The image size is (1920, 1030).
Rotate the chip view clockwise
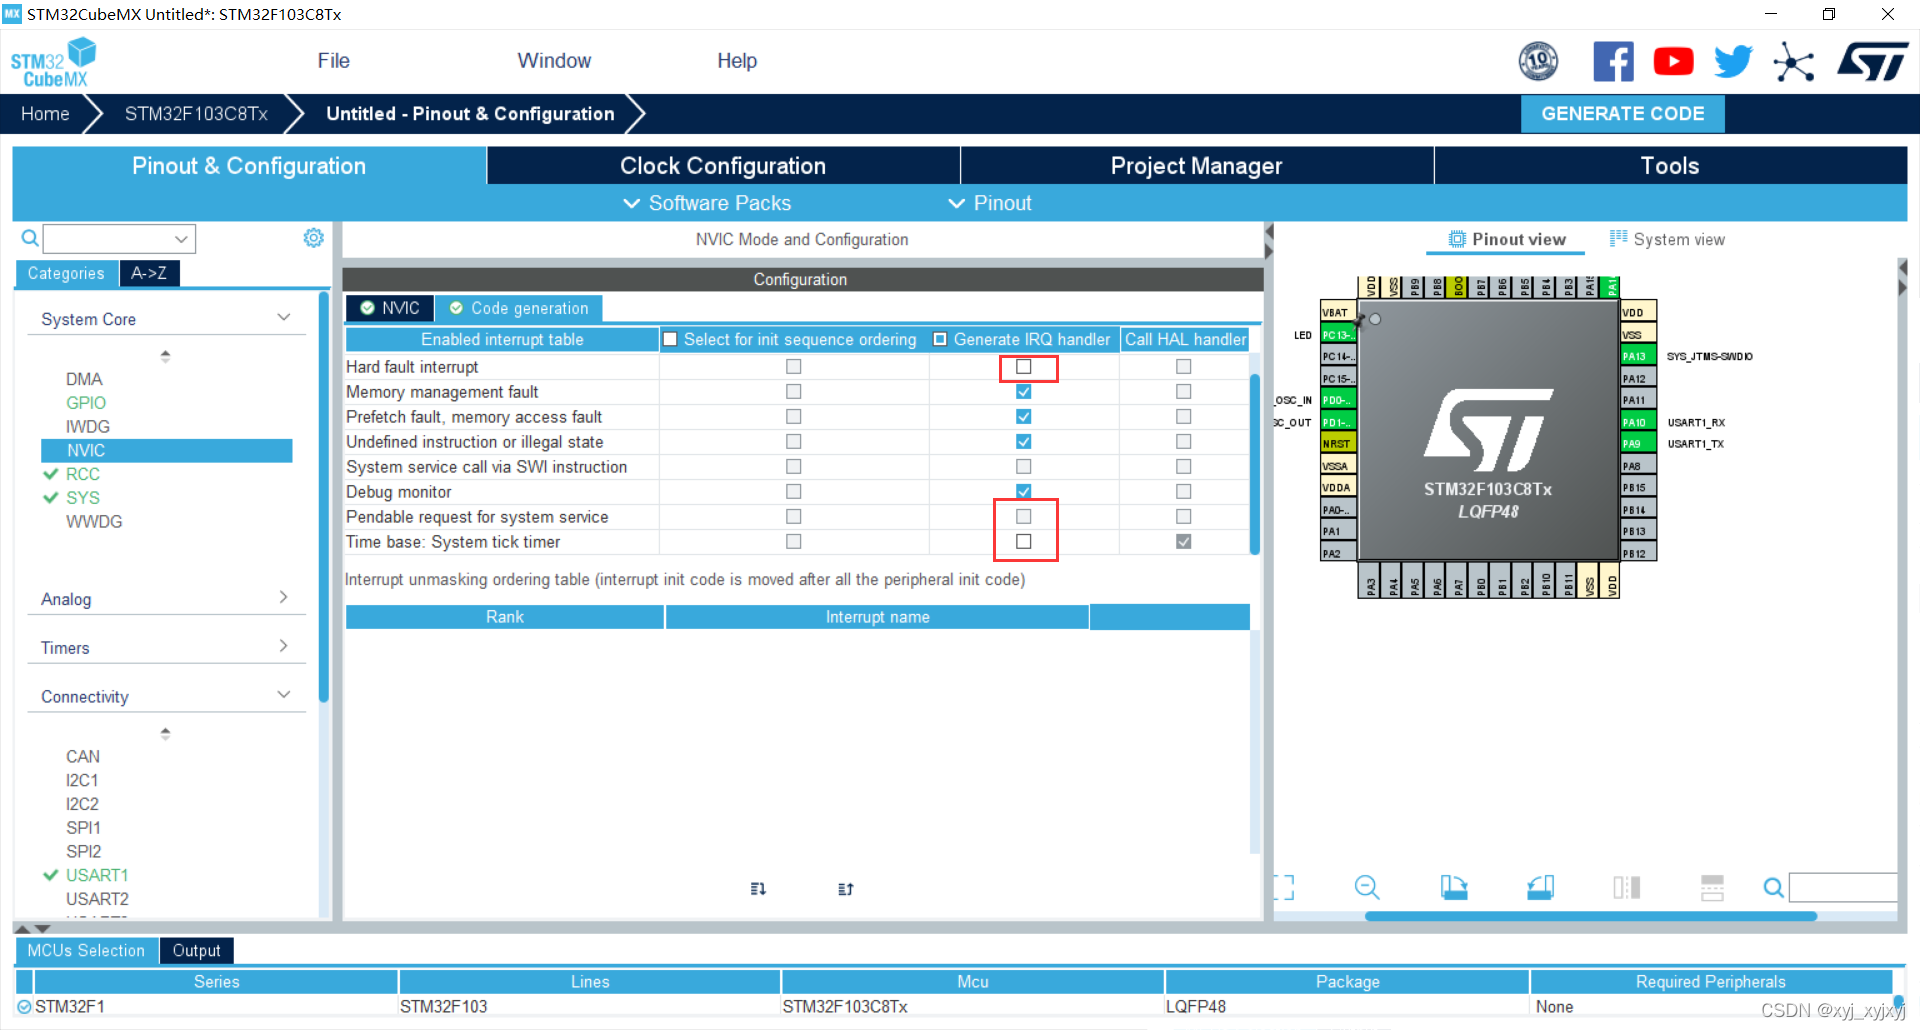click(1453, 887)
